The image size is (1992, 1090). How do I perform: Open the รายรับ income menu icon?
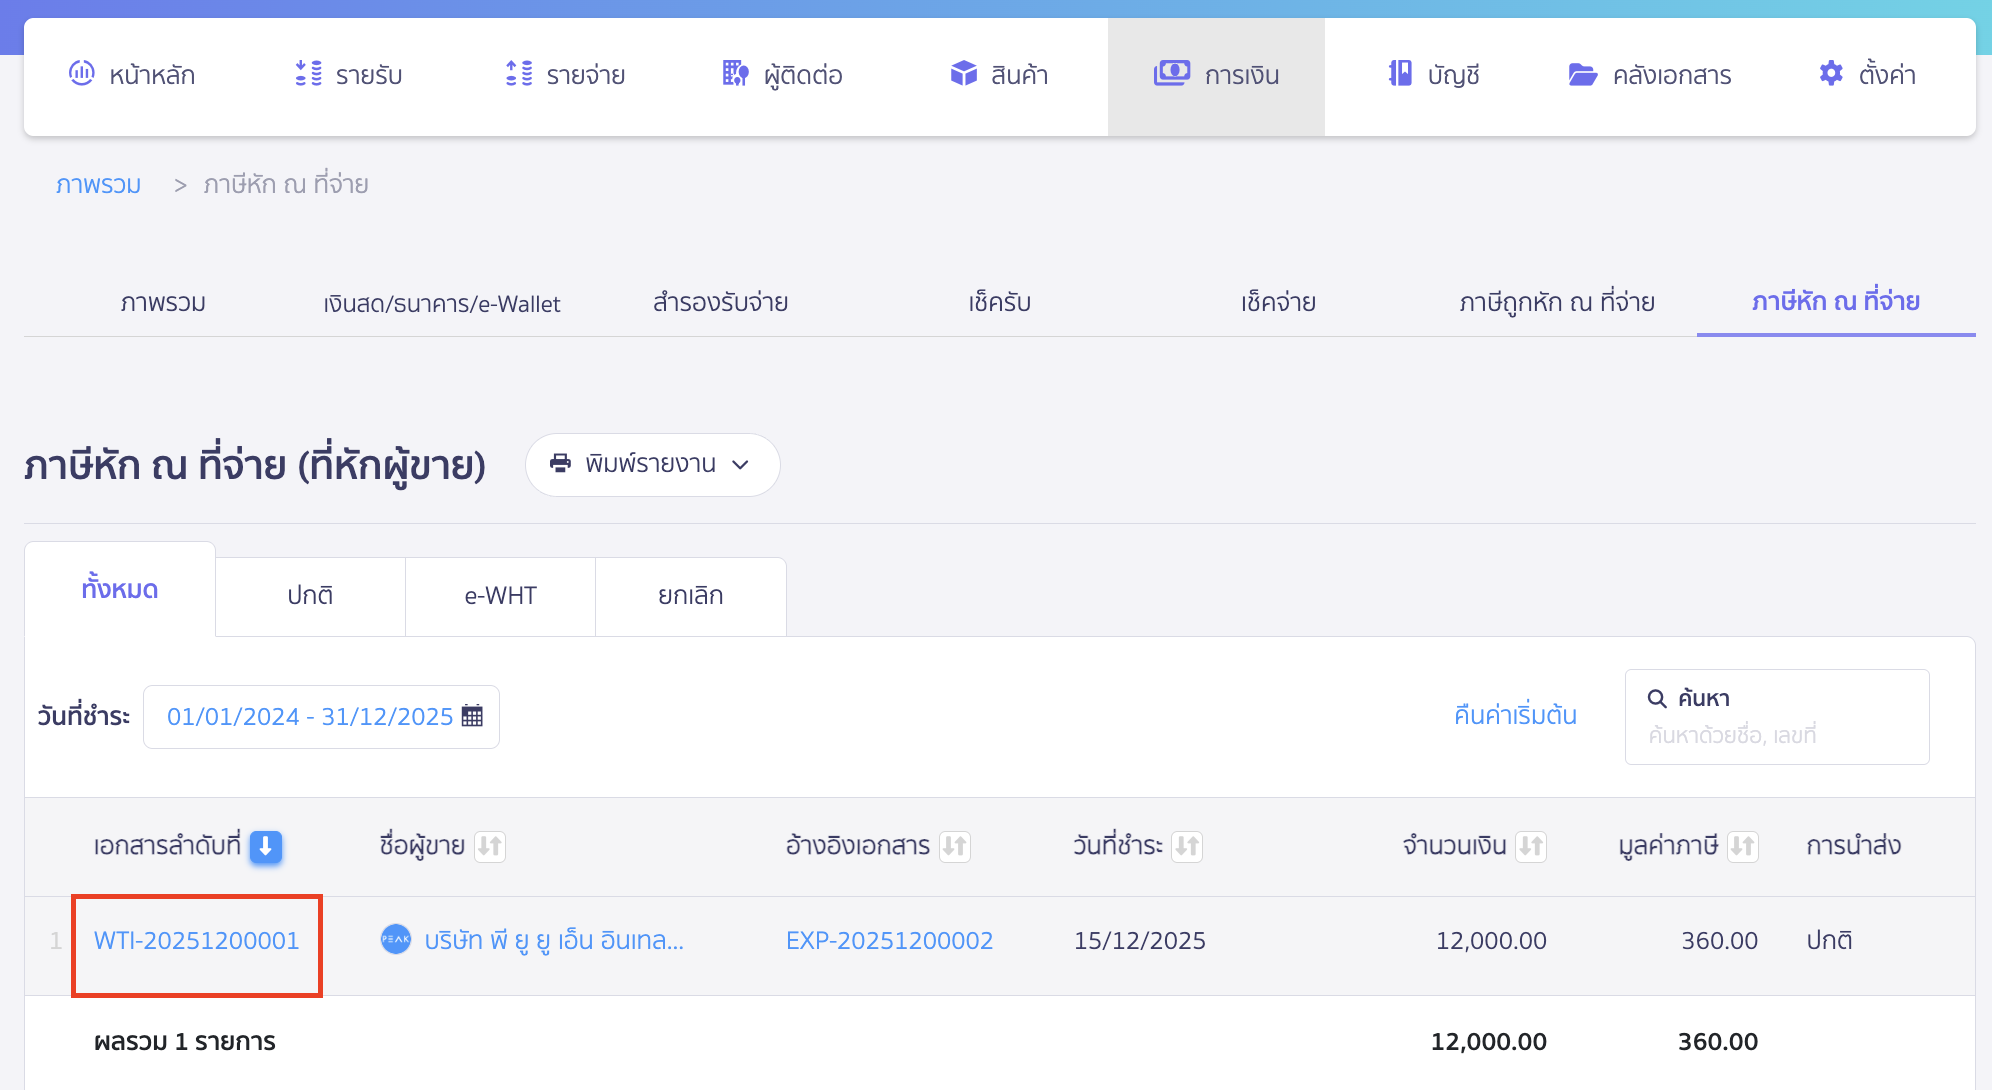308,73
